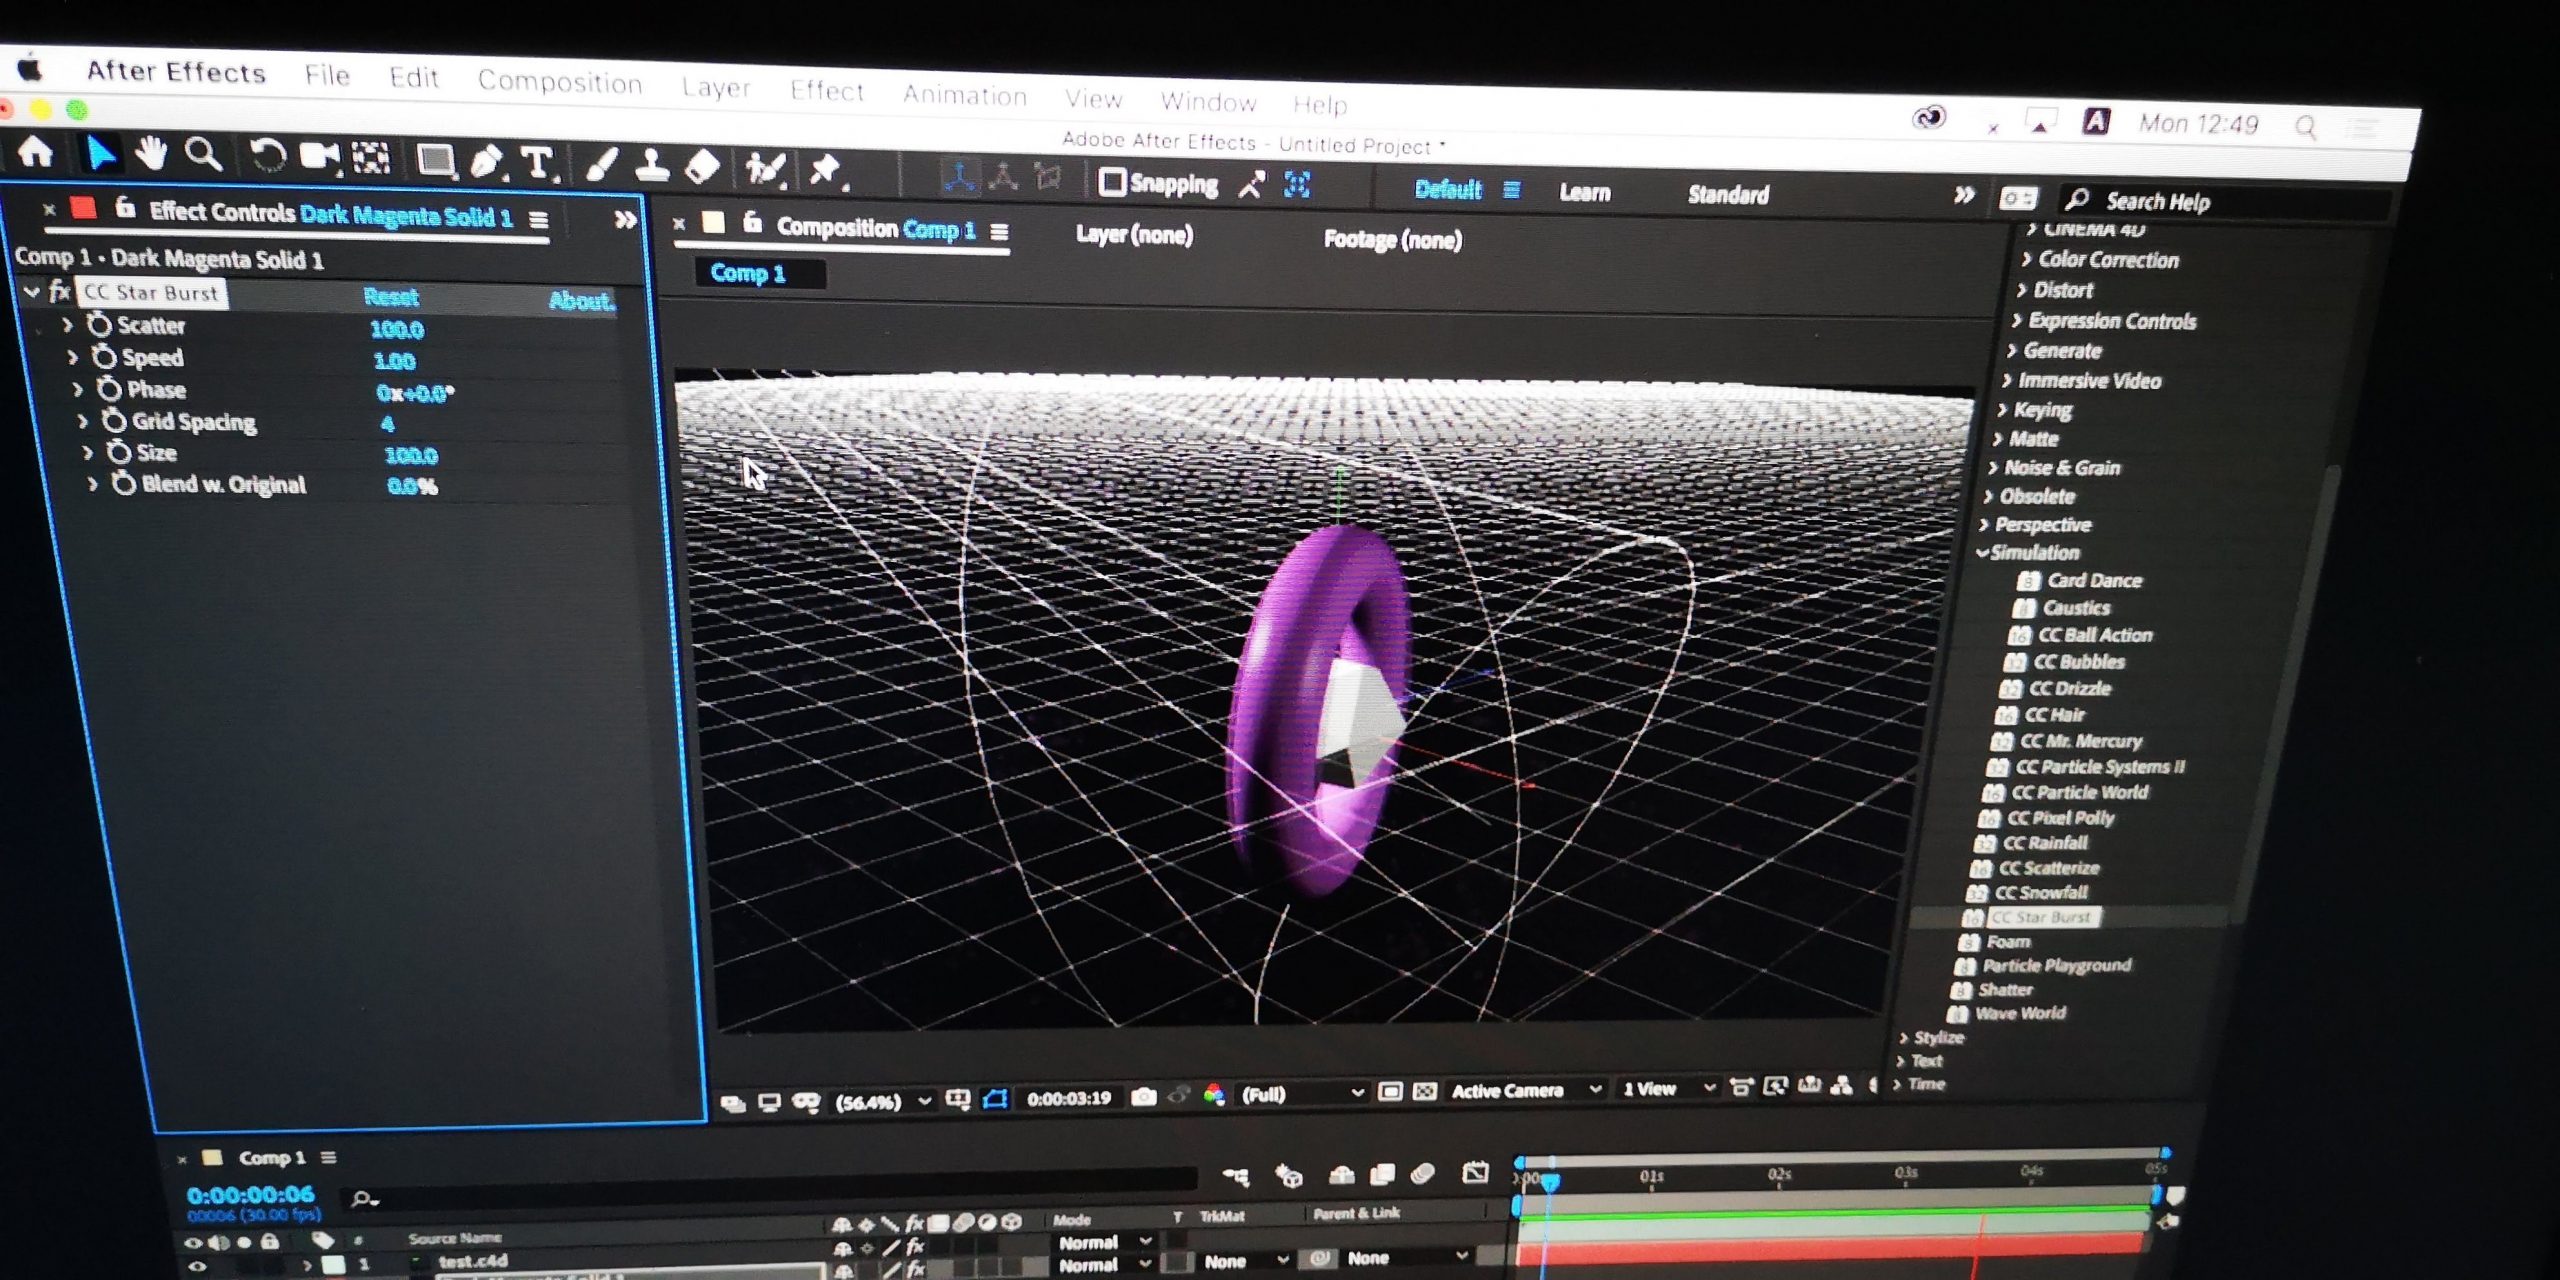Click the Home icon in the toolbar

pos(35,152)
